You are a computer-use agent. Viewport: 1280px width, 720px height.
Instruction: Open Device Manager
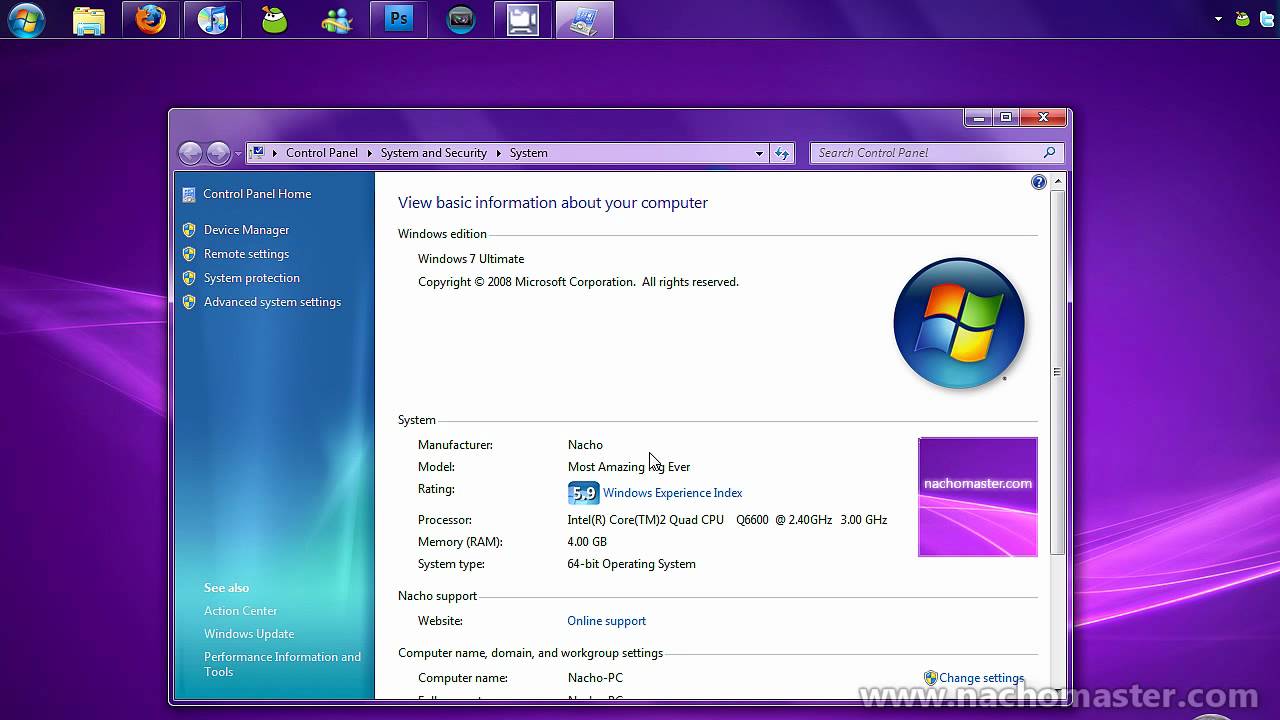click(x=246, y=230)
